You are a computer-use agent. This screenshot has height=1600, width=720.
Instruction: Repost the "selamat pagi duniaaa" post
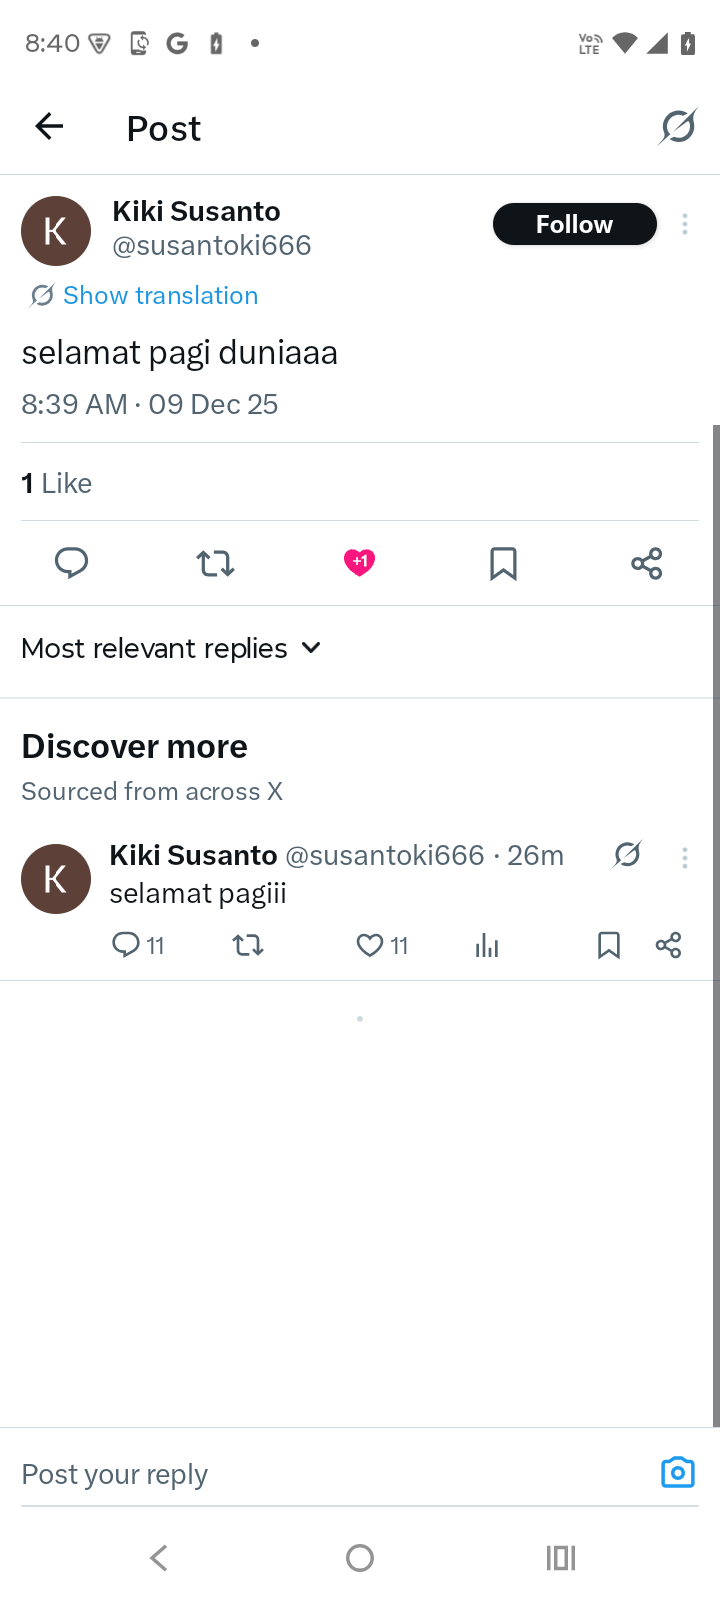click(215, 563)
